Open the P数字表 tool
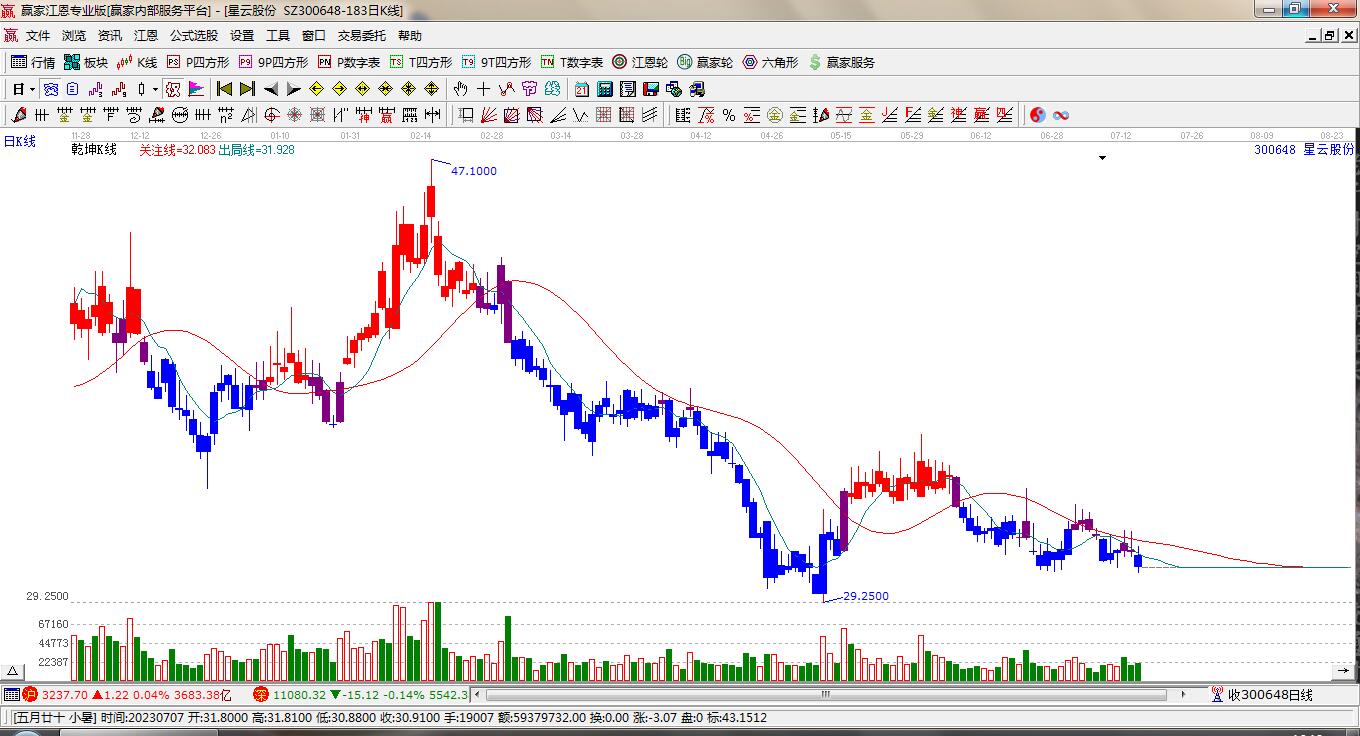Screen dimensions: 1360x736 coord(349,62)
